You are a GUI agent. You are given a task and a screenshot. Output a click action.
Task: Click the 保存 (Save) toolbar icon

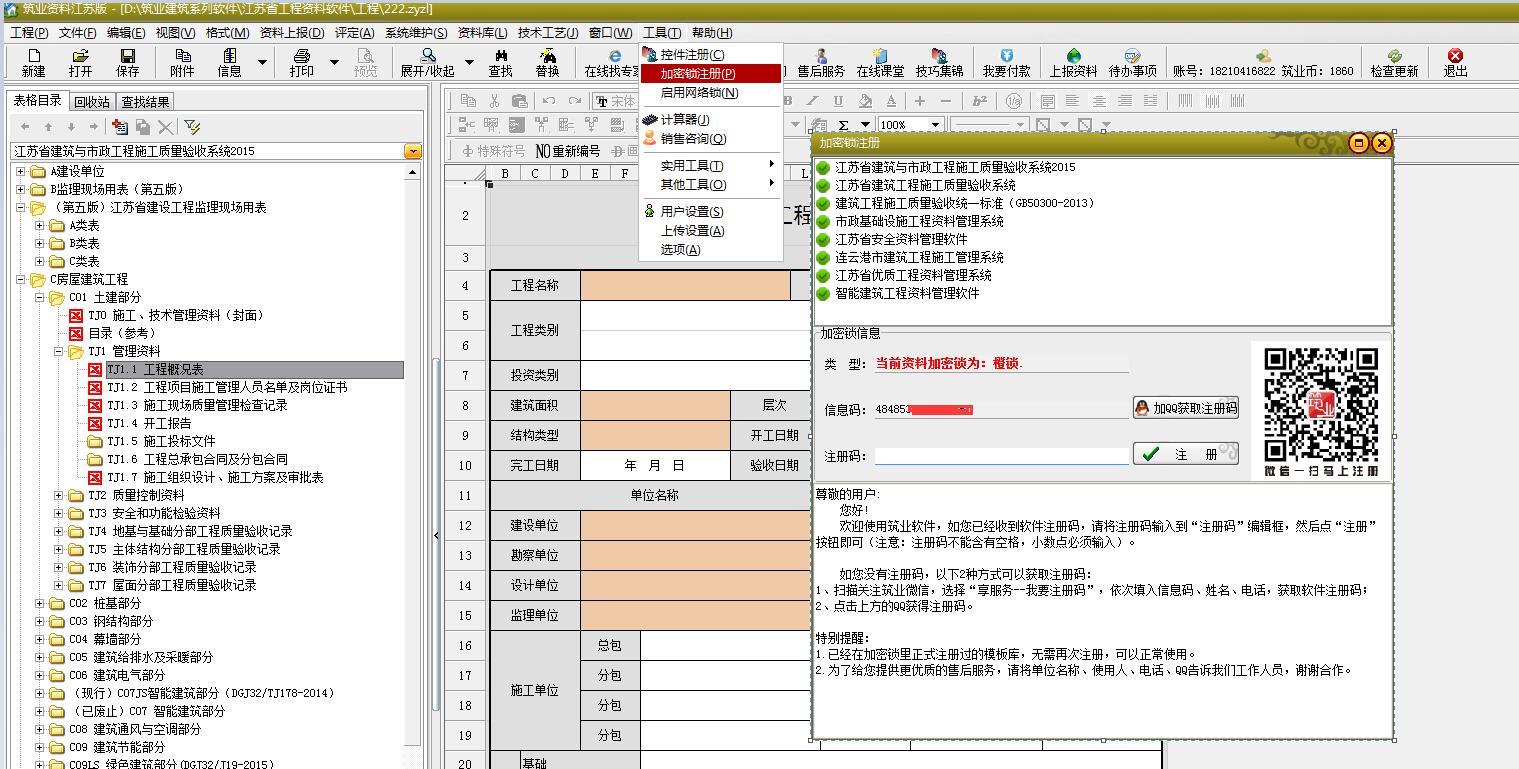click(128, 63)
